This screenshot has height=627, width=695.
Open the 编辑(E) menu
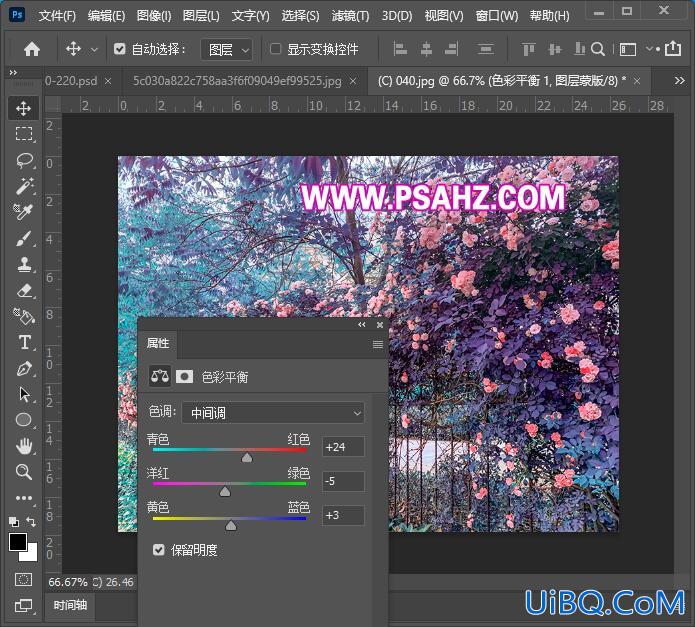106,16
